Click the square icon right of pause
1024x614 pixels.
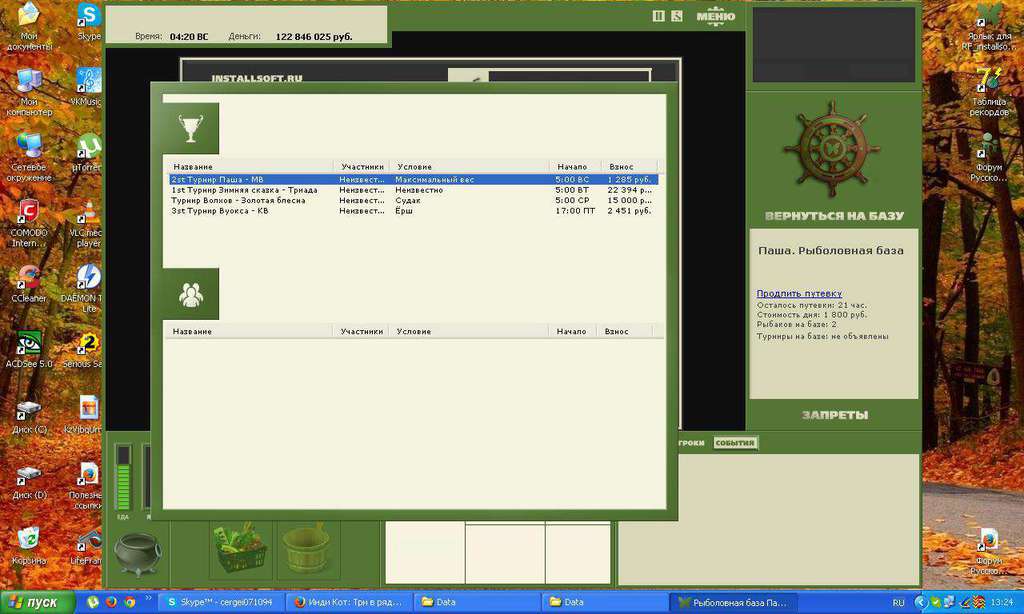677,16
